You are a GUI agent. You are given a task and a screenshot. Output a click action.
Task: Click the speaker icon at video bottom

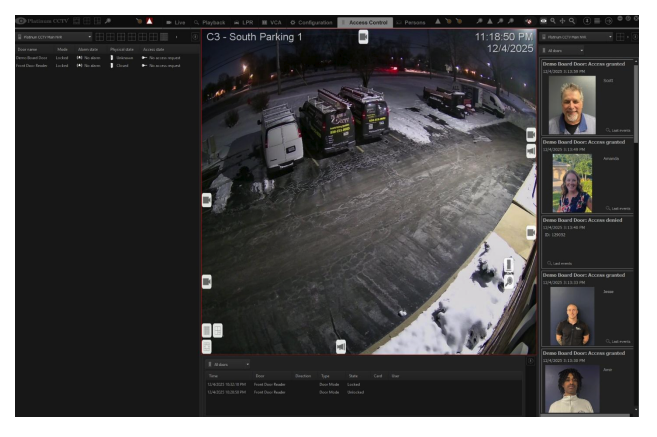pyautogui.click(x=341, y=346)
